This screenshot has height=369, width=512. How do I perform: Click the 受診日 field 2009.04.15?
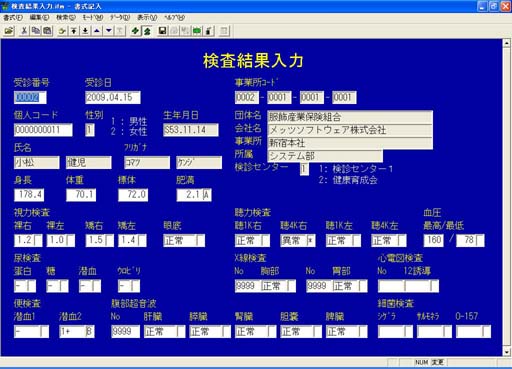[x=113, y=97]
